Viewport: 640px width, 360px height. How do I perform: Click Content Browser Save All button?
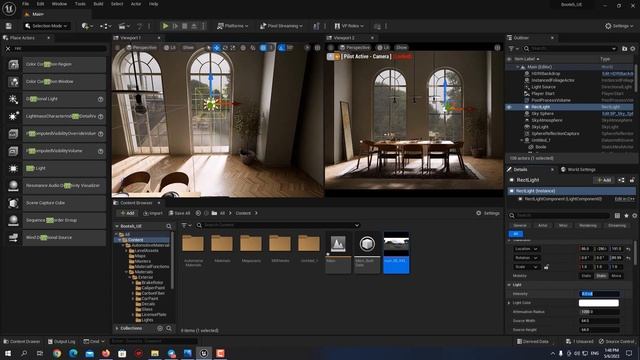pos(179,213)
